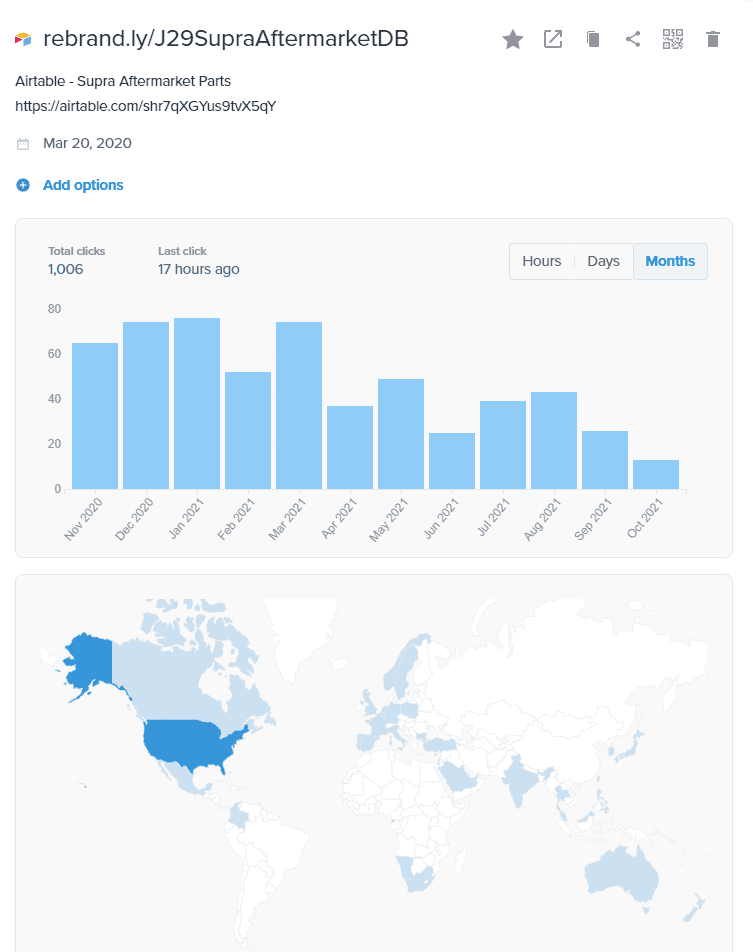Click the Mar 2021 bar in chart
The width and height of the screenshot is (753, 952).
pyautogui.click(x=299, y=405)
